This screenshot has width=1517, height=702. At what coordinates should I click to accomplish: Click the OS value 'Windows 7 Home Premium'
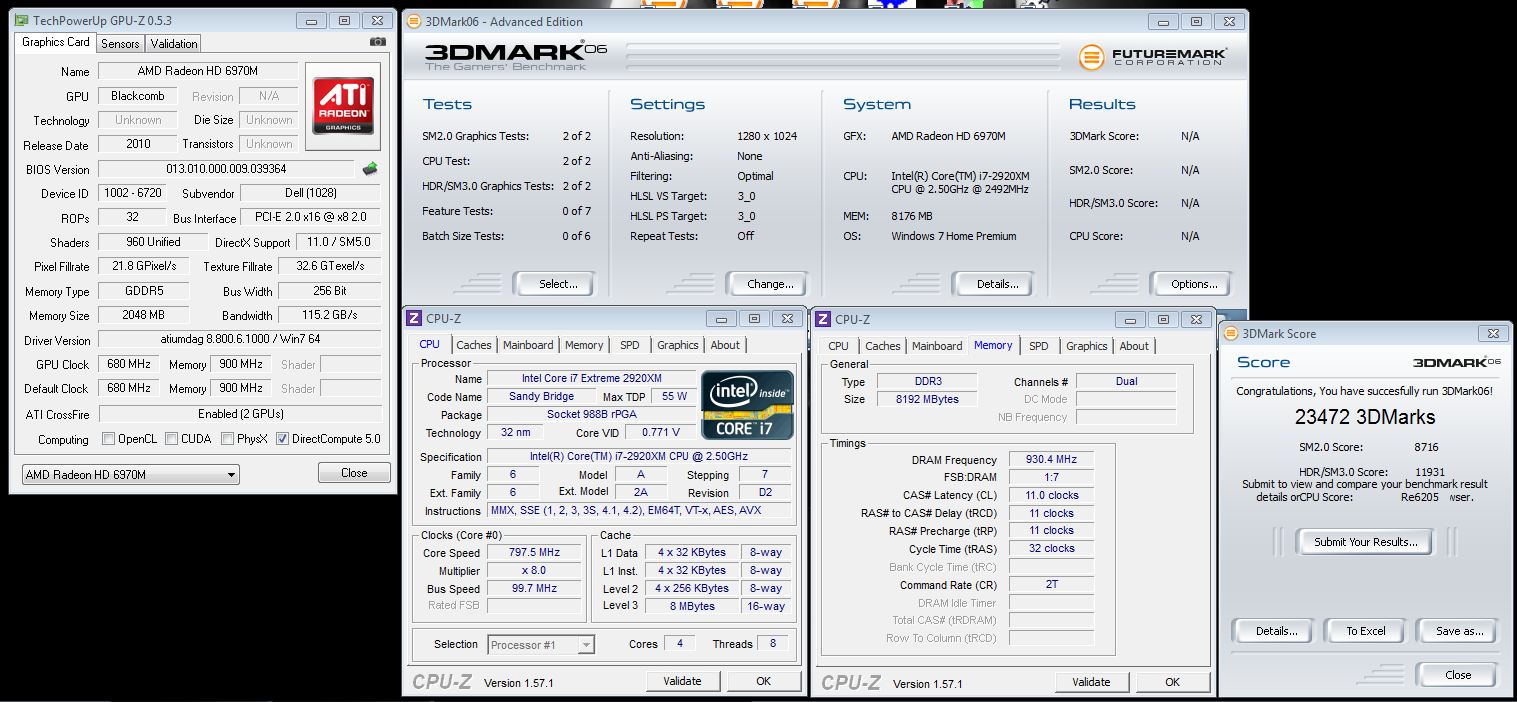point(954,236)
